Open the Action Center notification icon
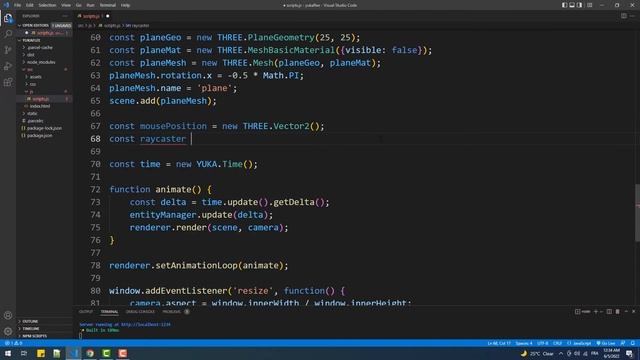 (x=629, y=353)
